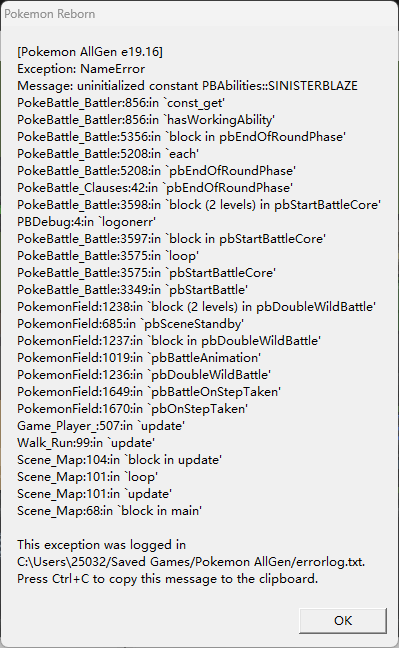Click the PokemonField:1019 pbBattleAnimation line
The image size is (399, 648).
coord(139,357)
